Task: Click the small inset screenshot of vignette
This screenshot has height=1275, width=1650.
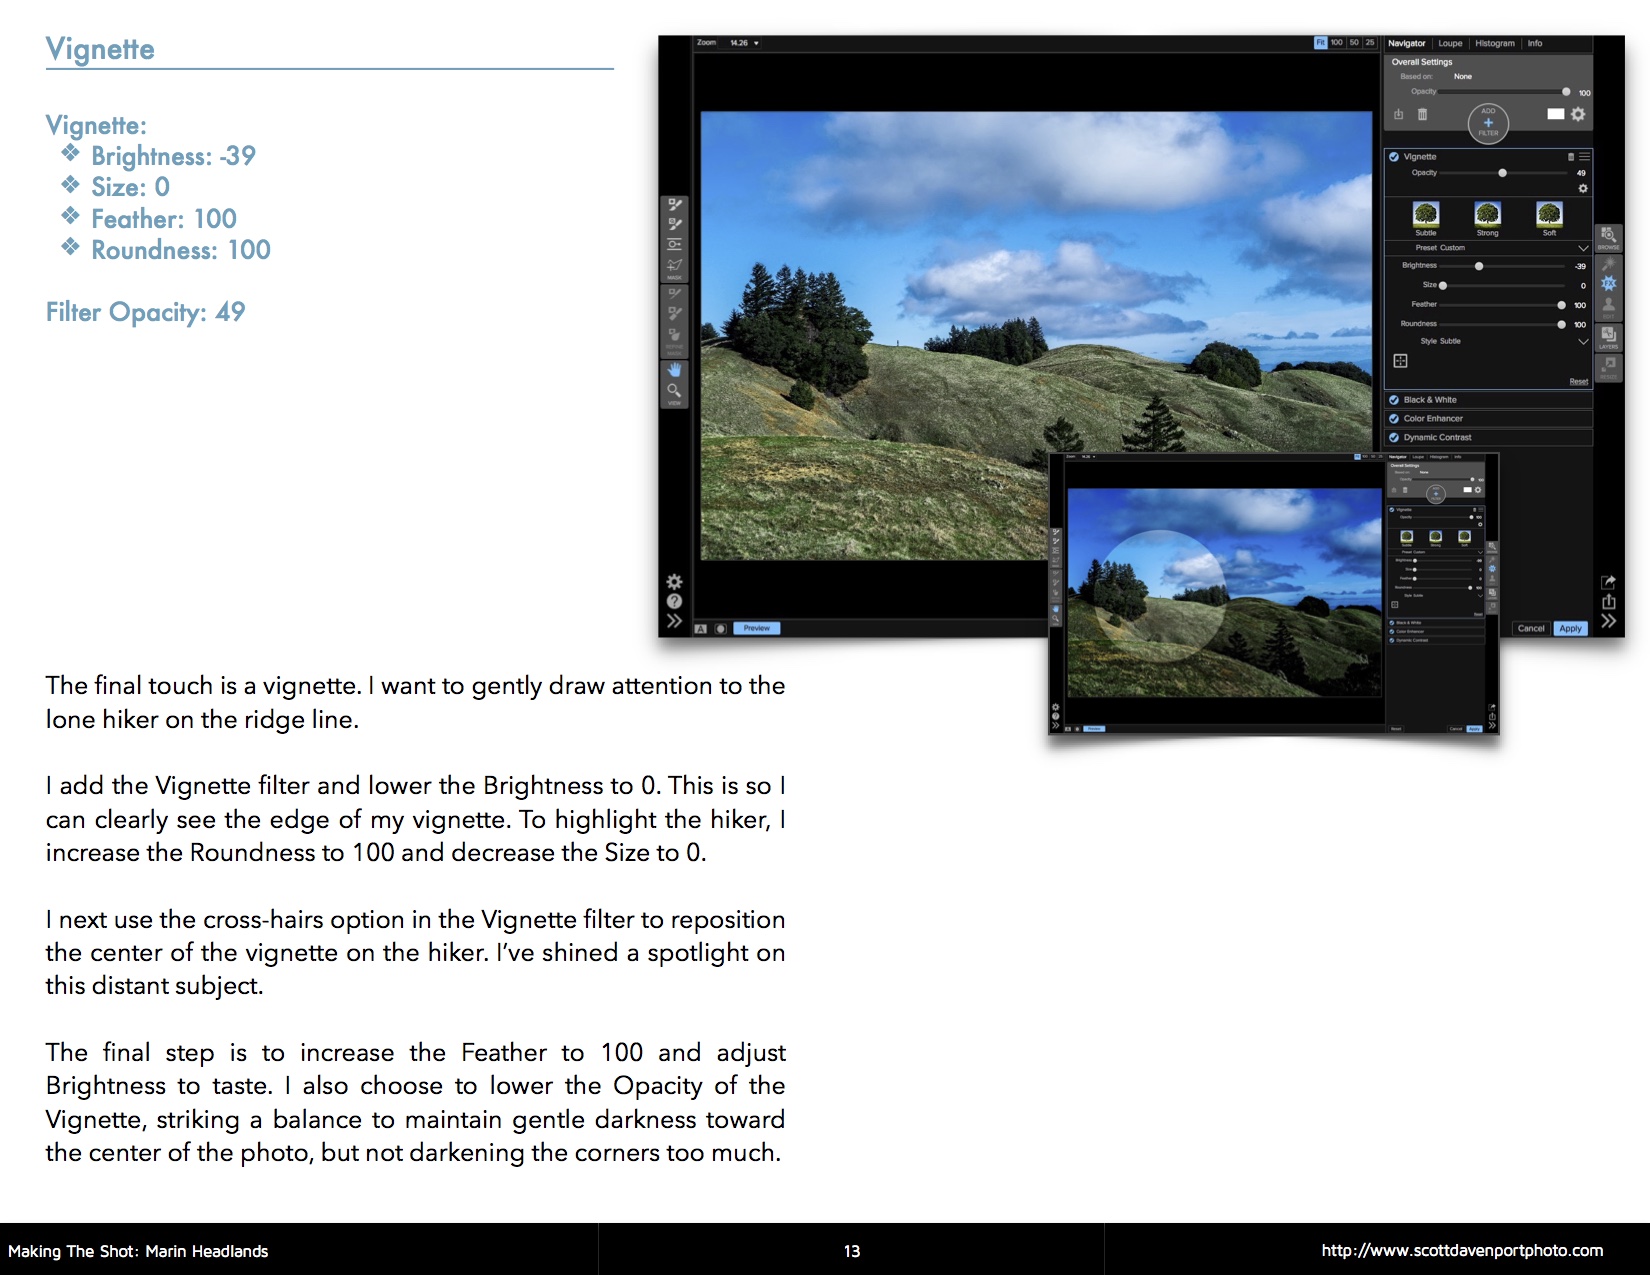Action: [x=1274, y=594]
